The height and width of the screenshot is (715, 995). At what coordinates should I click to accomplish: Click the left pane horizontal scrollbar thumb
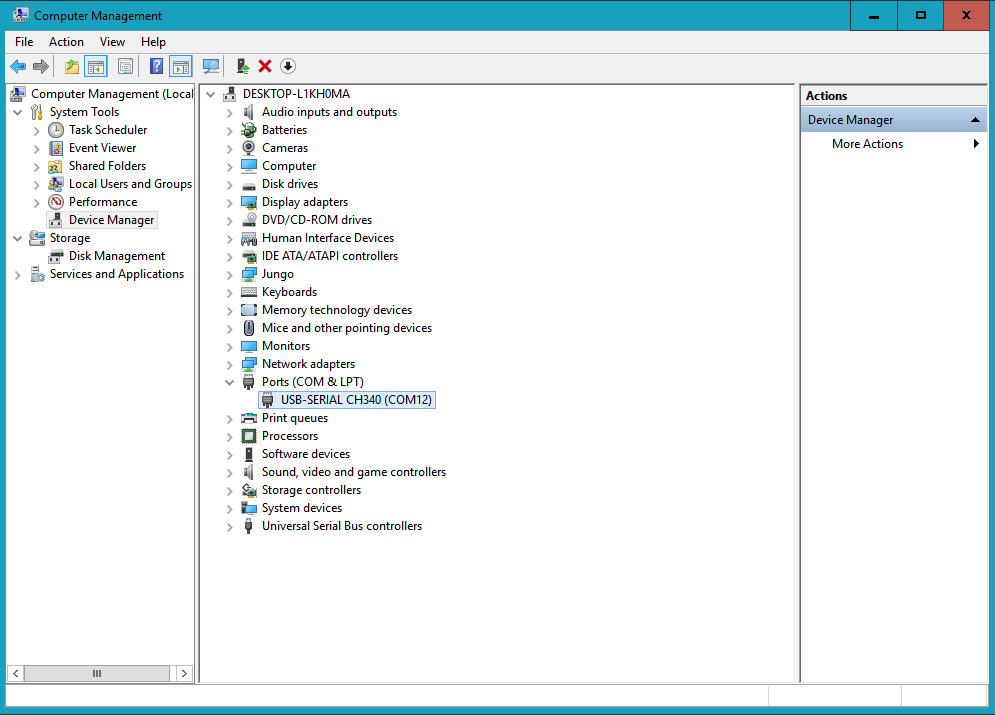(x=96, y=673)
